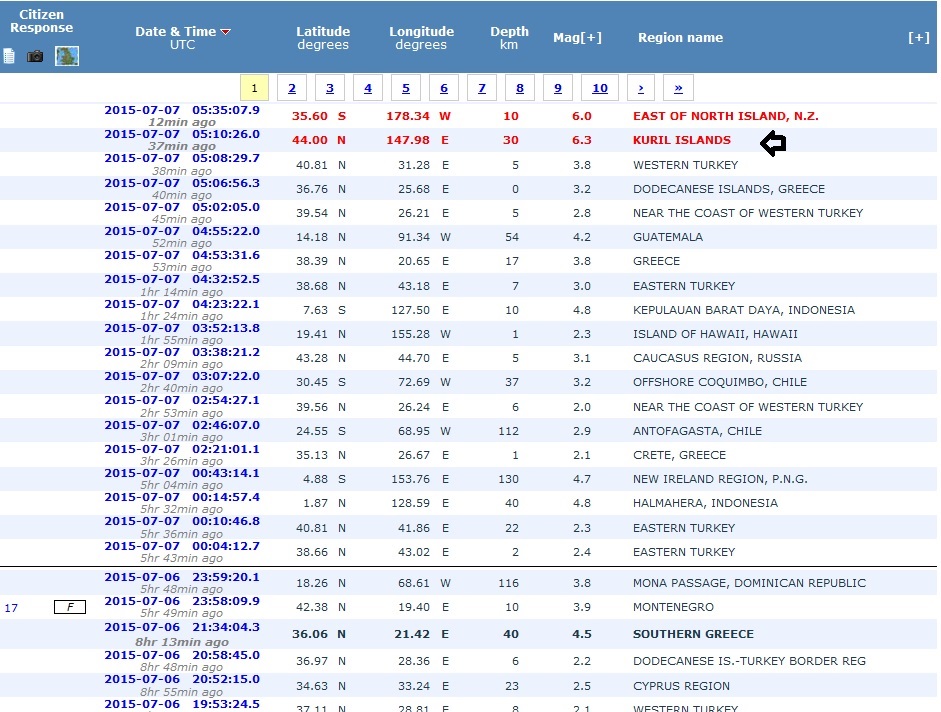Select current page 1 highlighted button
Viewport: 941px width, 712px height.
point(254,88)
